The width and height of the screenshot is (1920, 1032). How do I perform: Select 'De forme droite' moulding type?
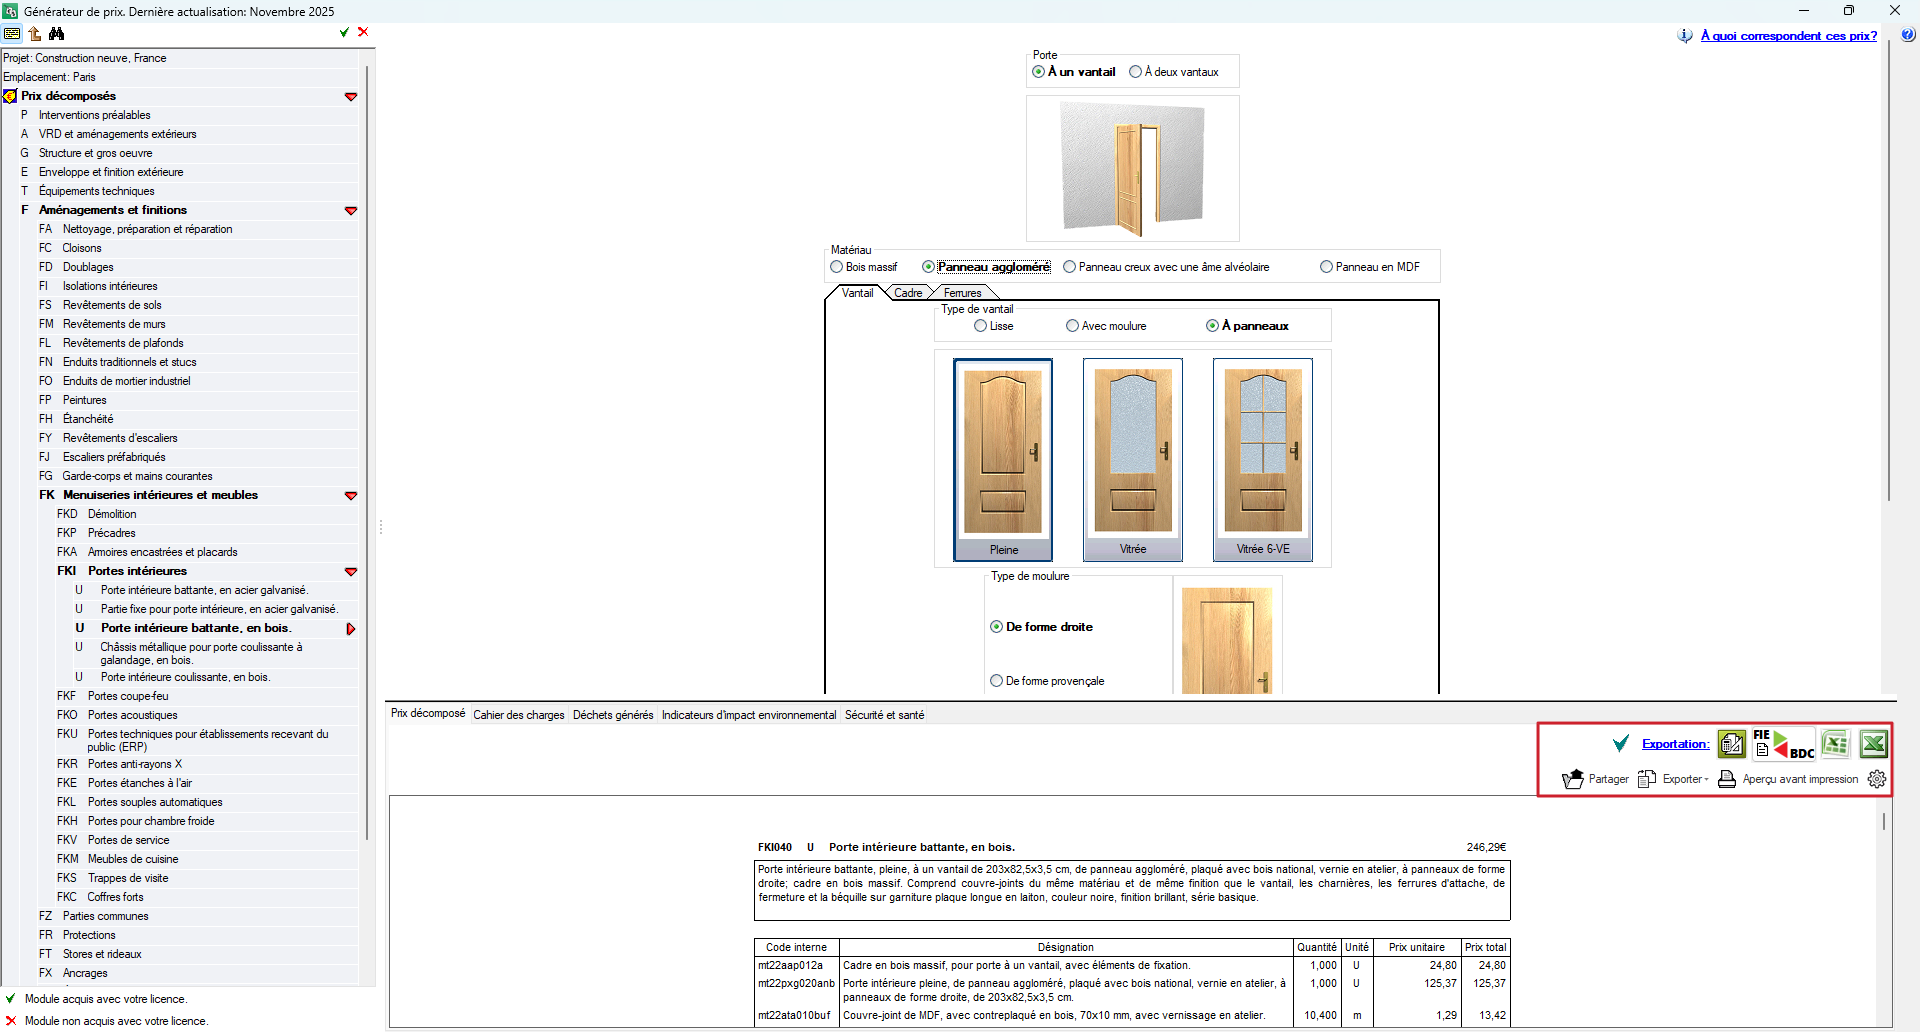1041,627
